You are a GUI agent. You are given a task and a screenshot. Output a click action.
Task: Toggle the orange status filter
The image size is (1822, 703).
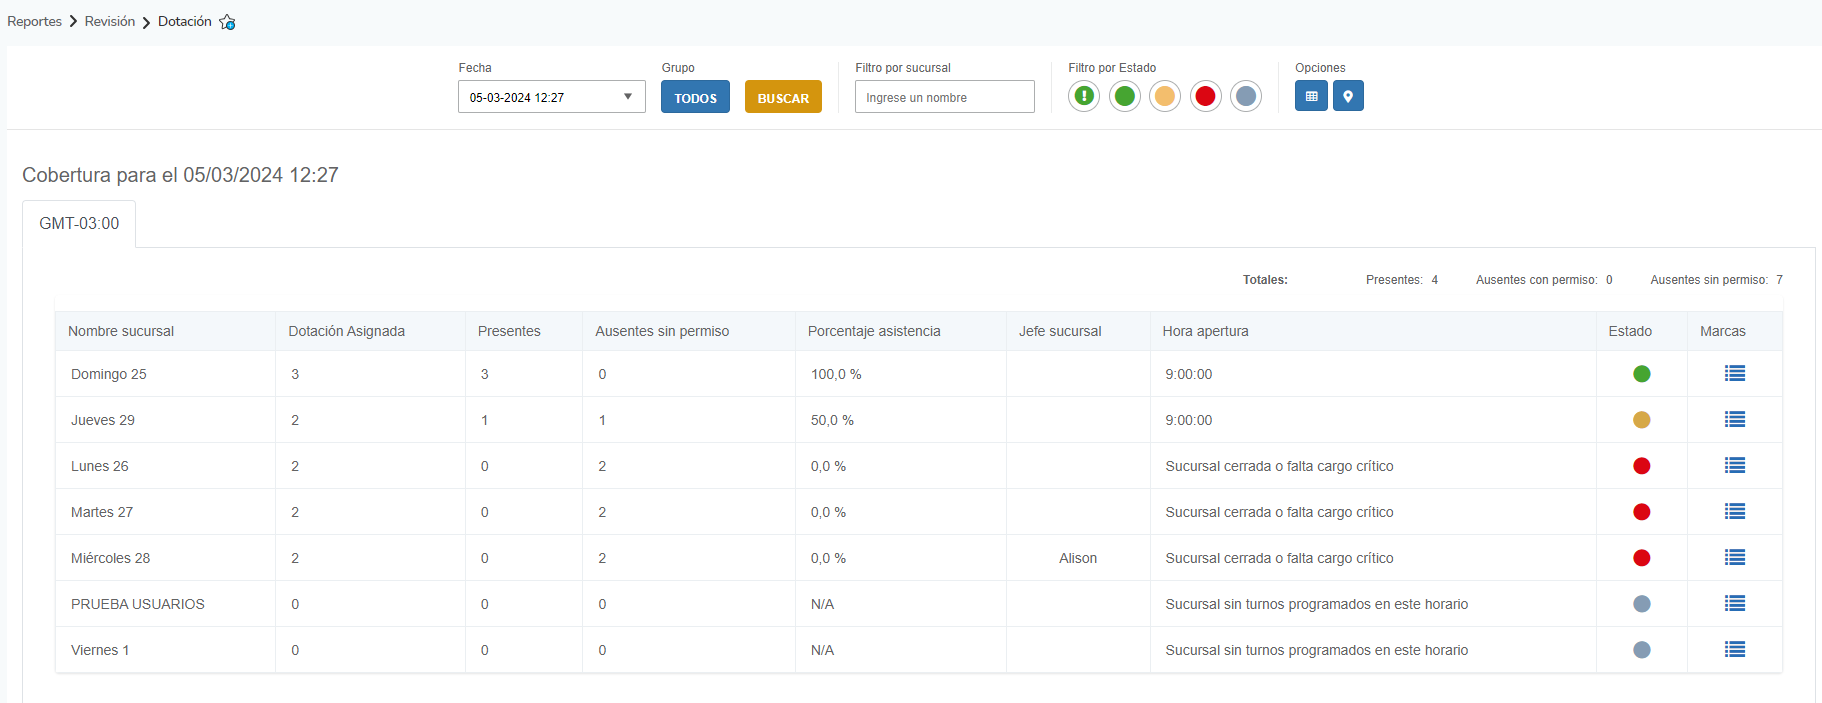[1165, 97]
